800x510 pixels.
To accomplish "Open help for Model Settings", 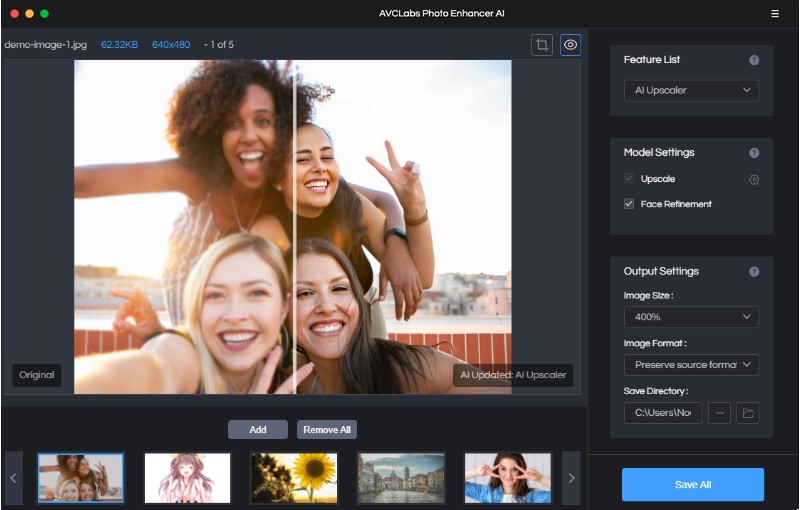I will [754, 153].
